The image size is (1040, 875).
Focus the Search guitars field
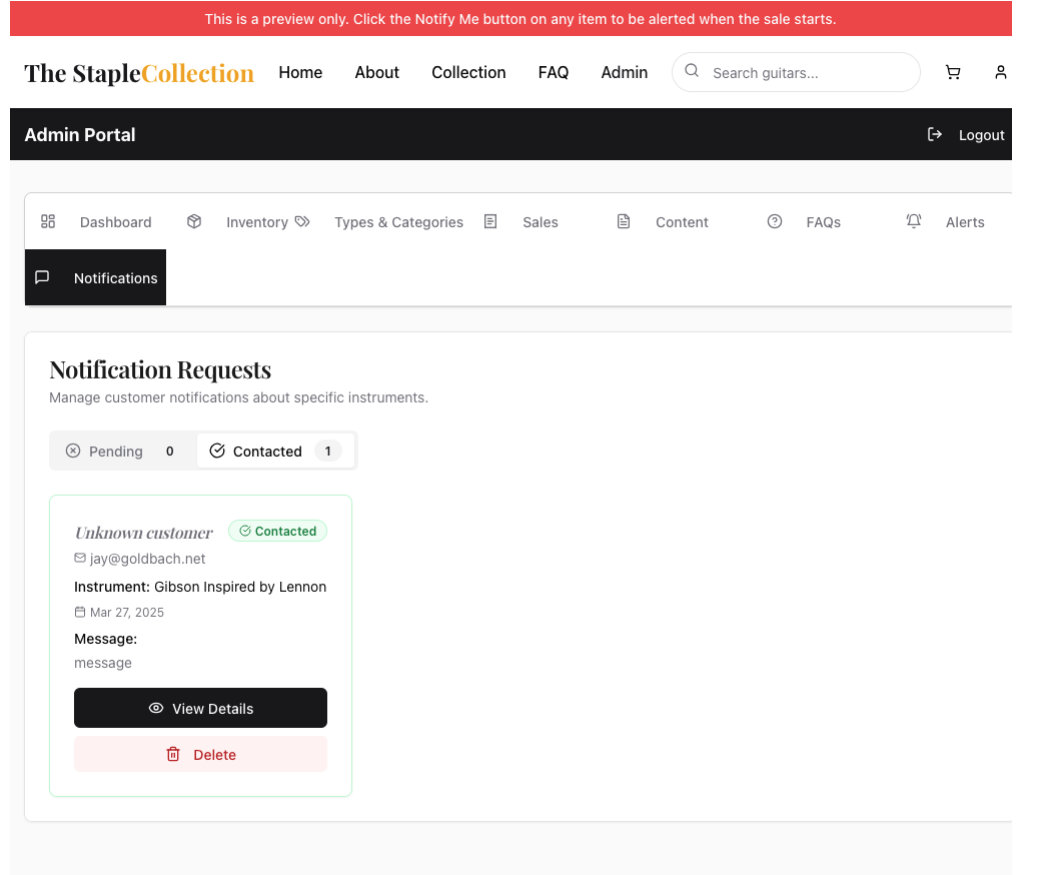click(x=796, y=72)
